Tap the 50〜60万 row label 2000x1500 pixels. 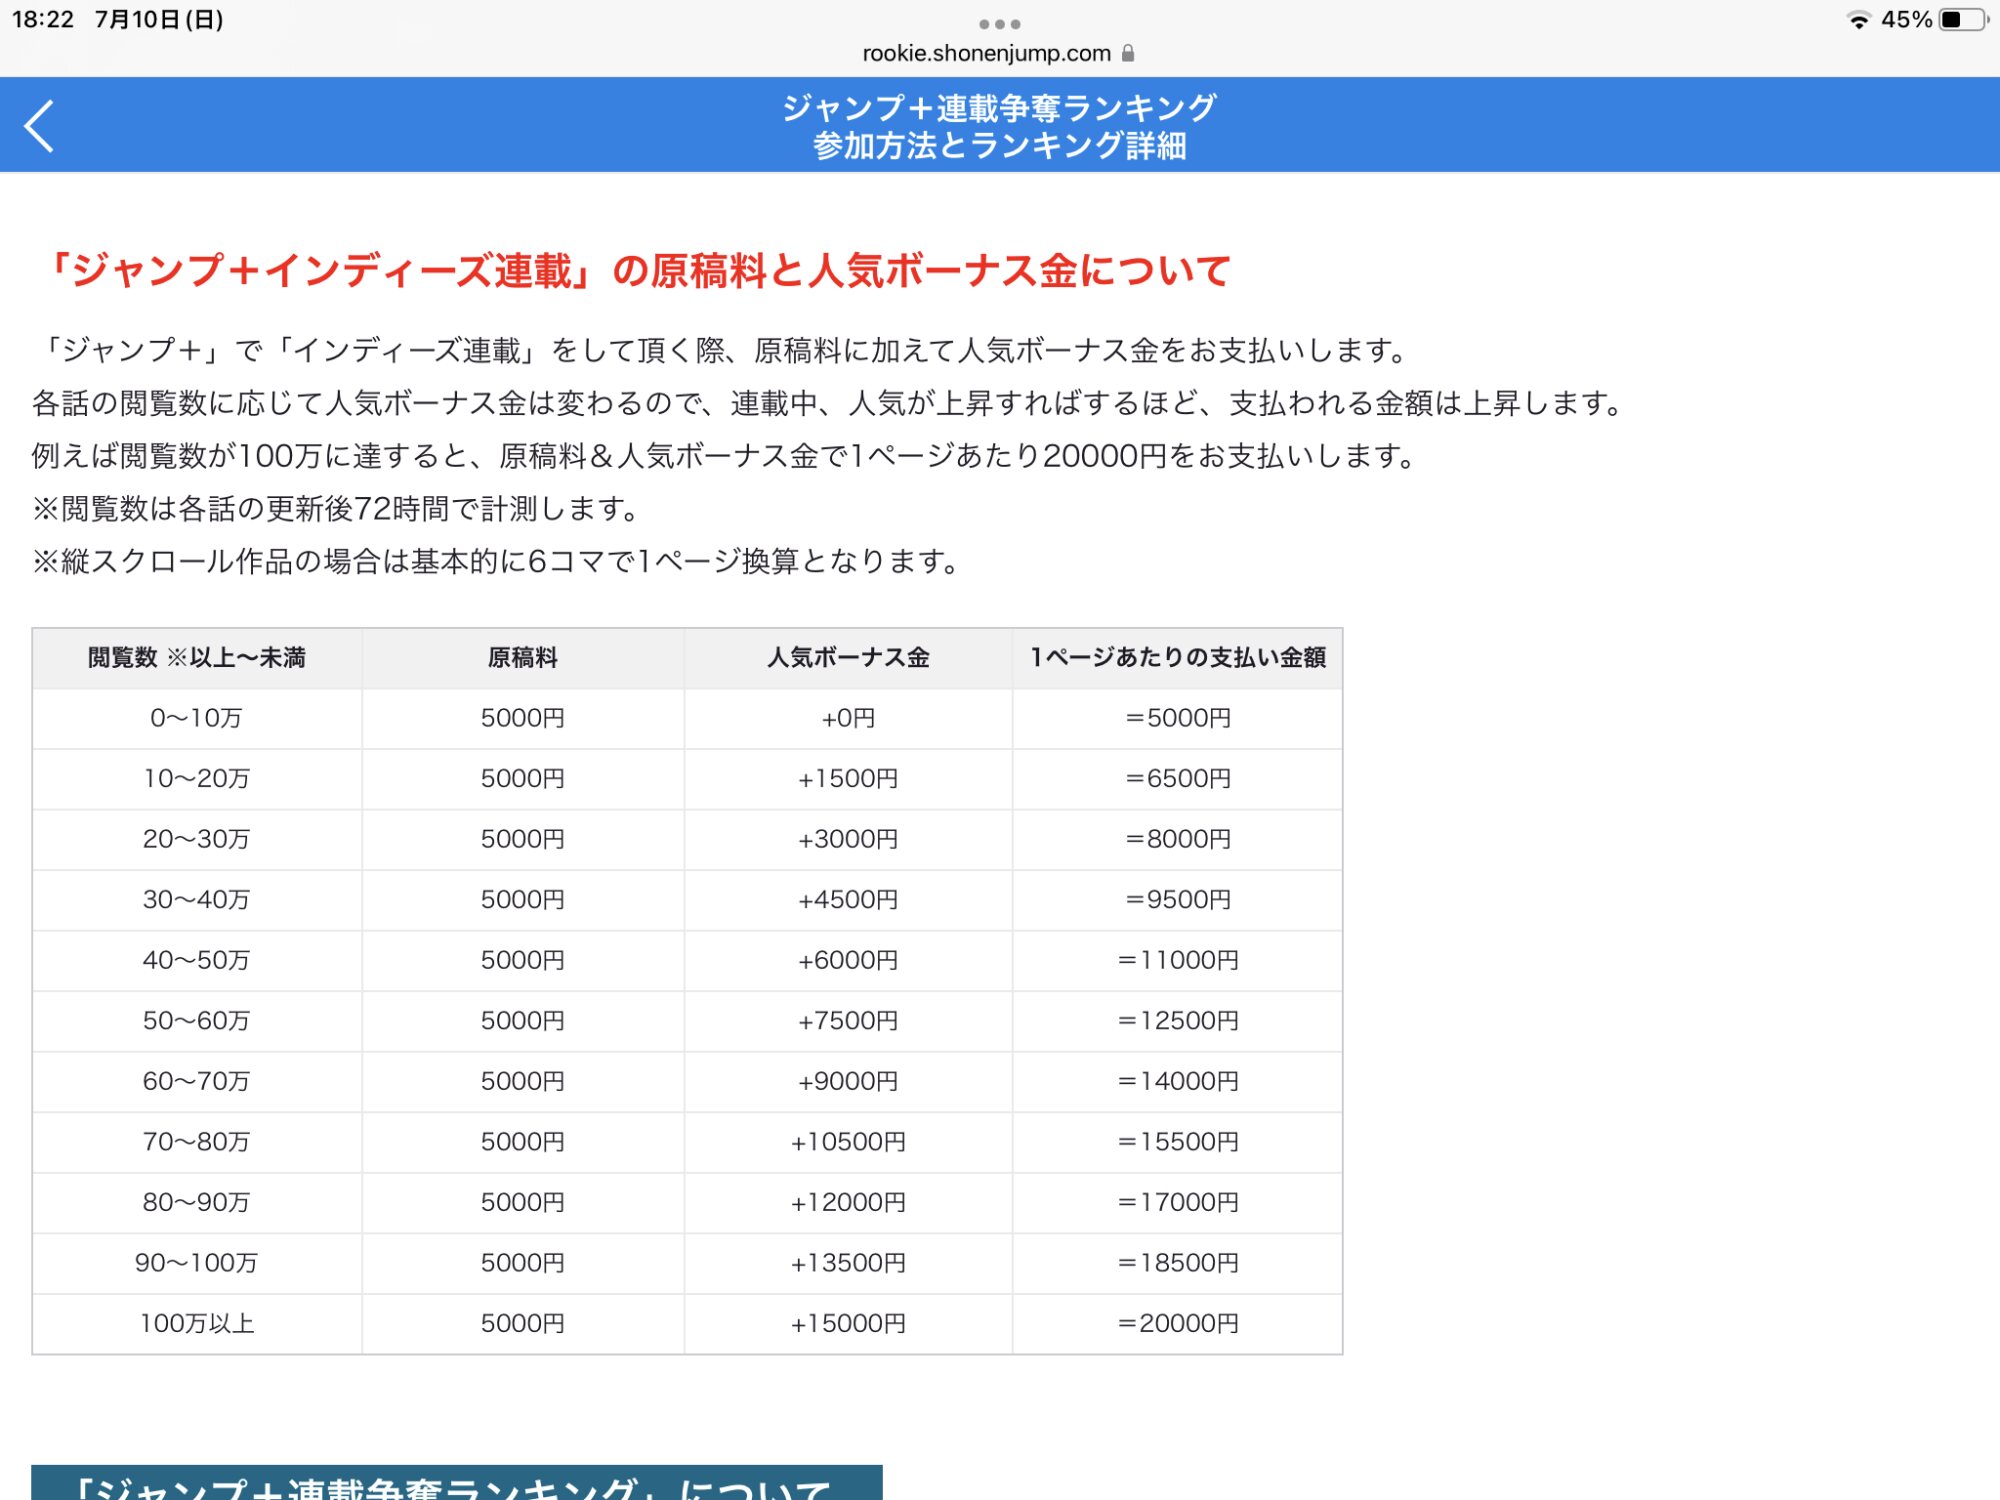tap(197, 1021)
